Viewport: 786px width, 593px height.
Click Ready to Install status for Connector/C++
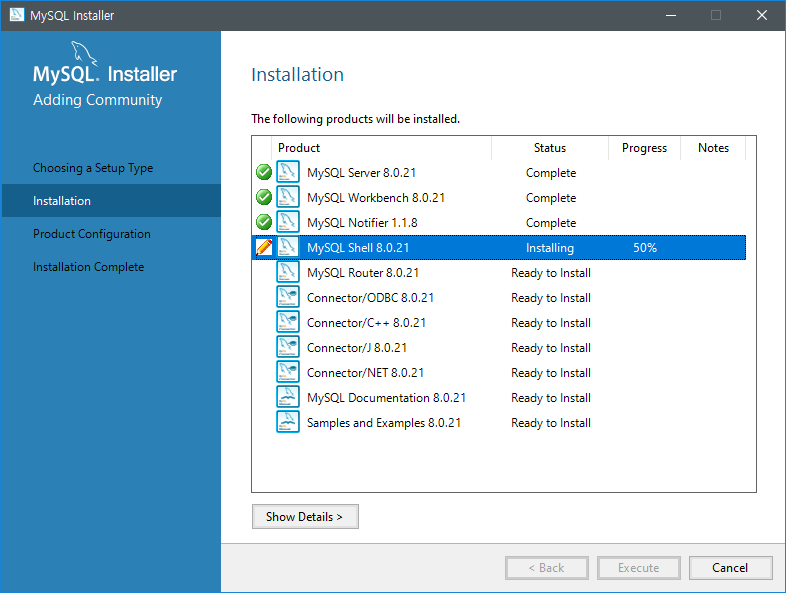click(x=551, y=323)
